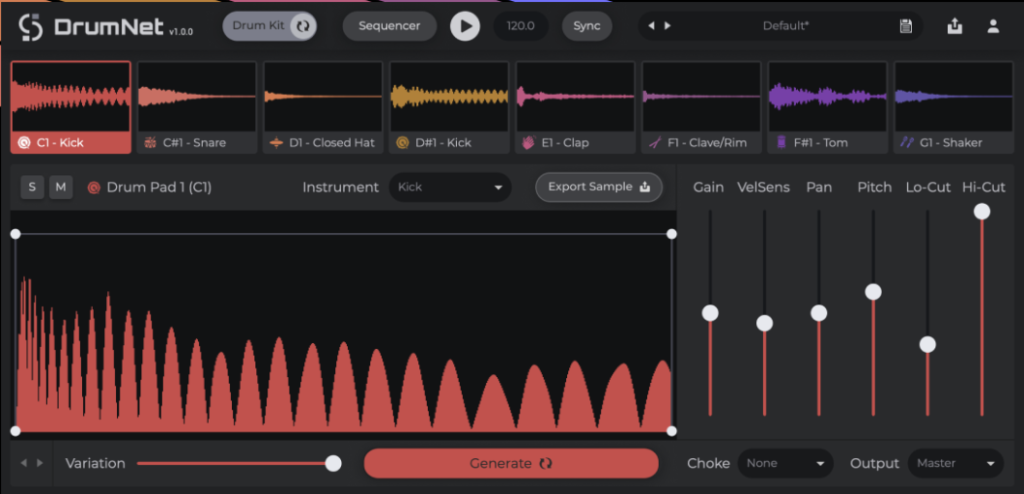
Task: Select the C#1 - Snare pad
Action: pyautogui.click(x=197, y=108)
